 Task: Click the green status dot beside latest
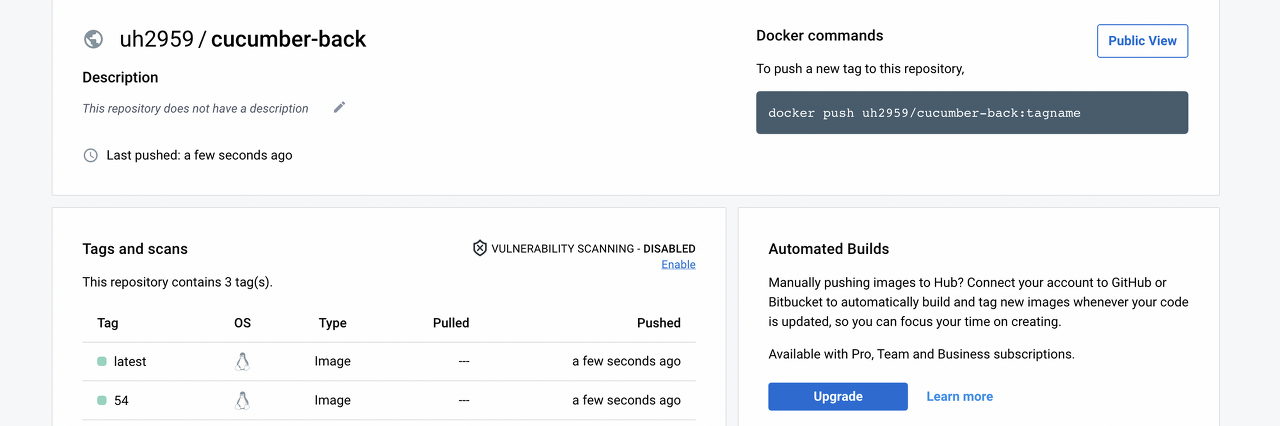[102, 361]
